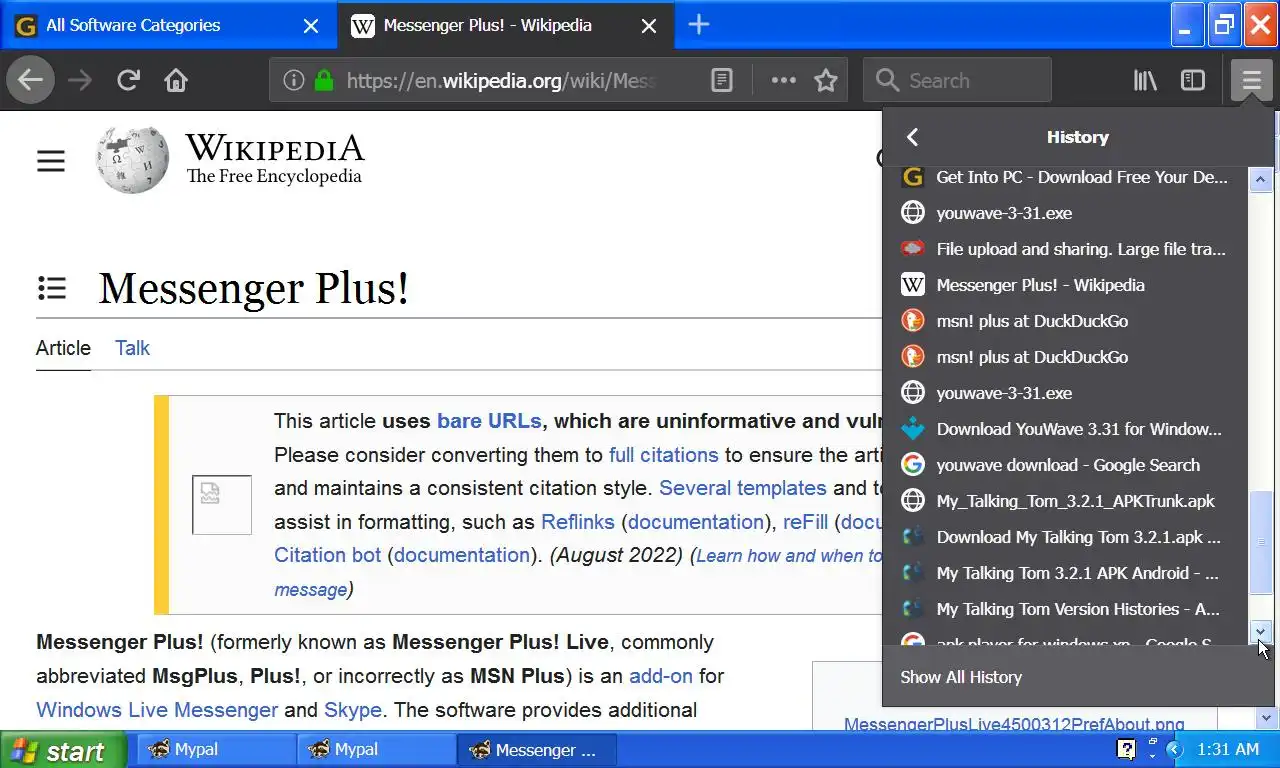
Task: Open Download YouWave 3.31 history entry
Action: click(1065, 429)
